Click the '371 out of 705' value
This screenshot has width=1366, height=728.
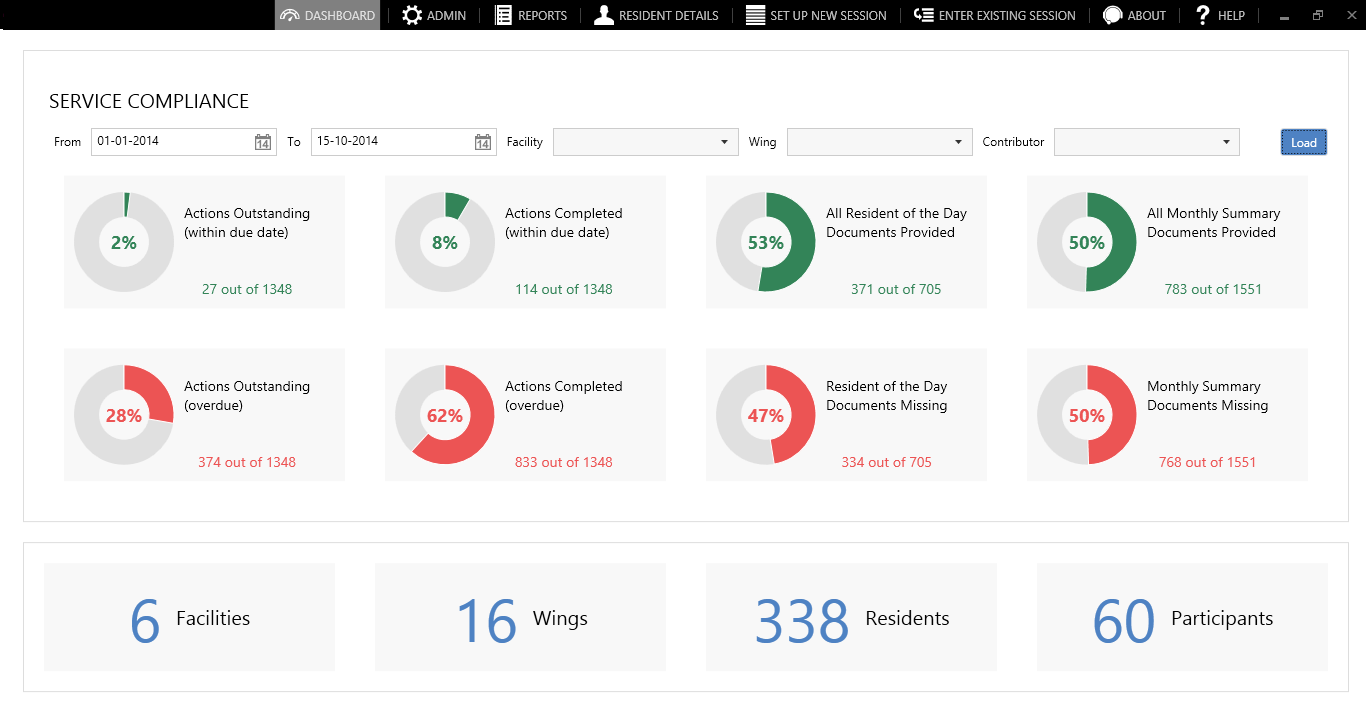click(x=896, y=289)
